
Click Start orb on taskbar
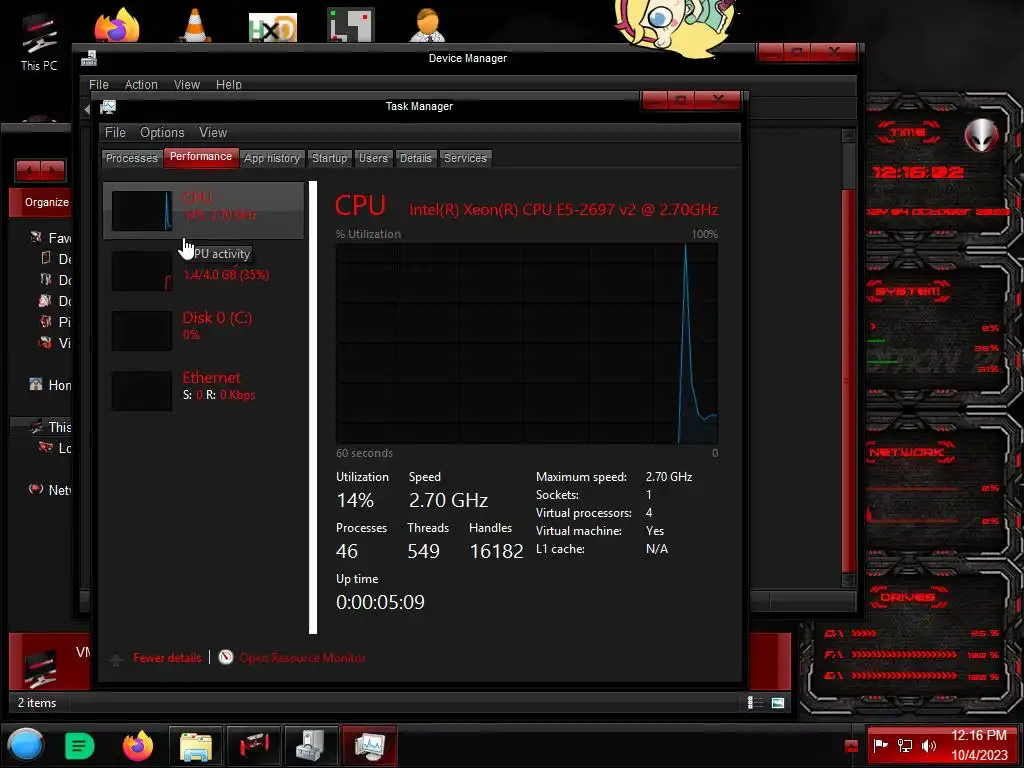click(x=26, y=745)
